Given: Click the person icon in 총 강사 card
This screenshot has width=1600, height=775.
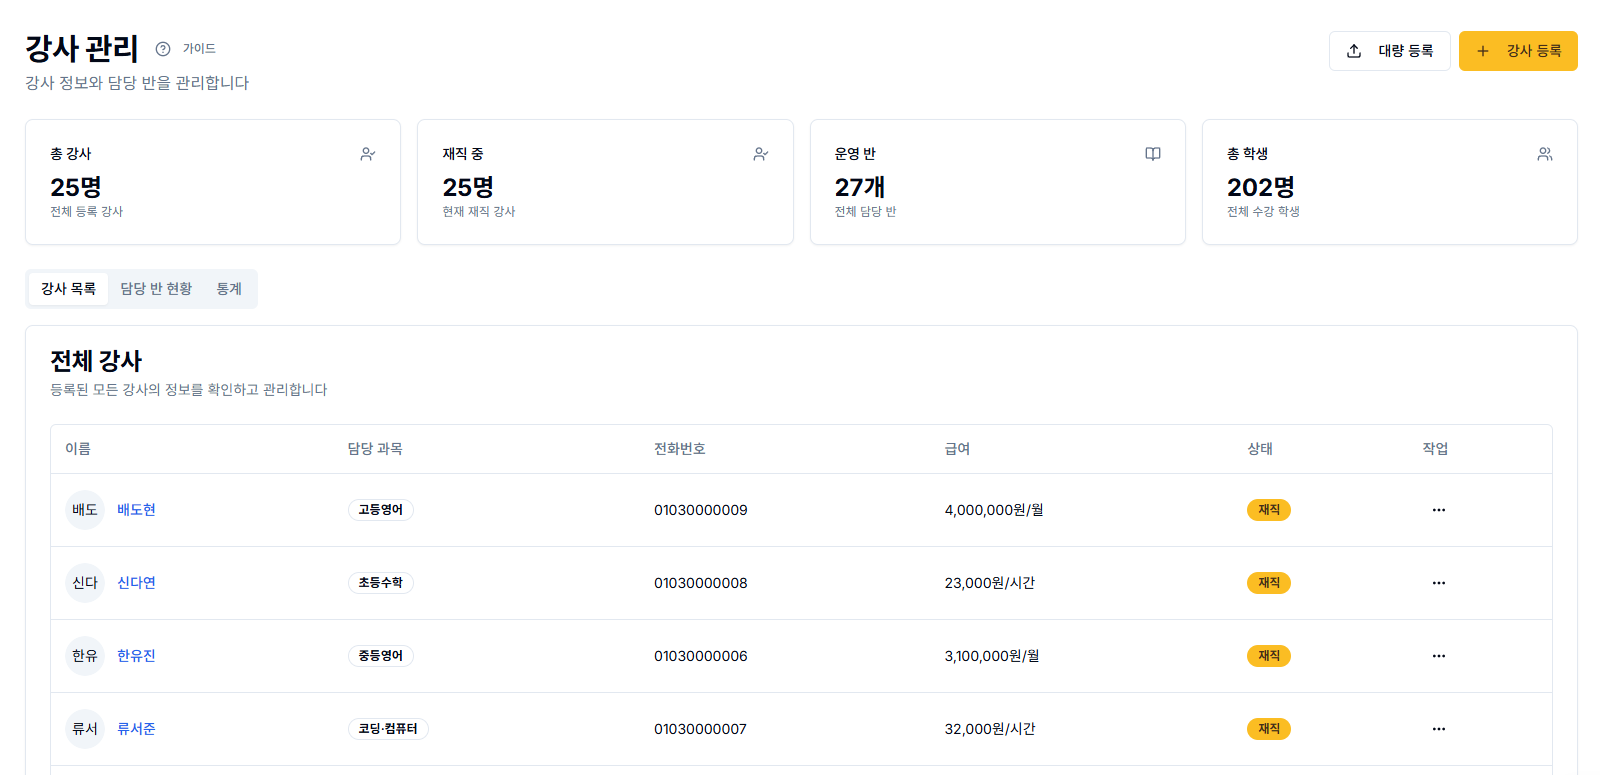Looking at the screenshot, I should [368, 154].
